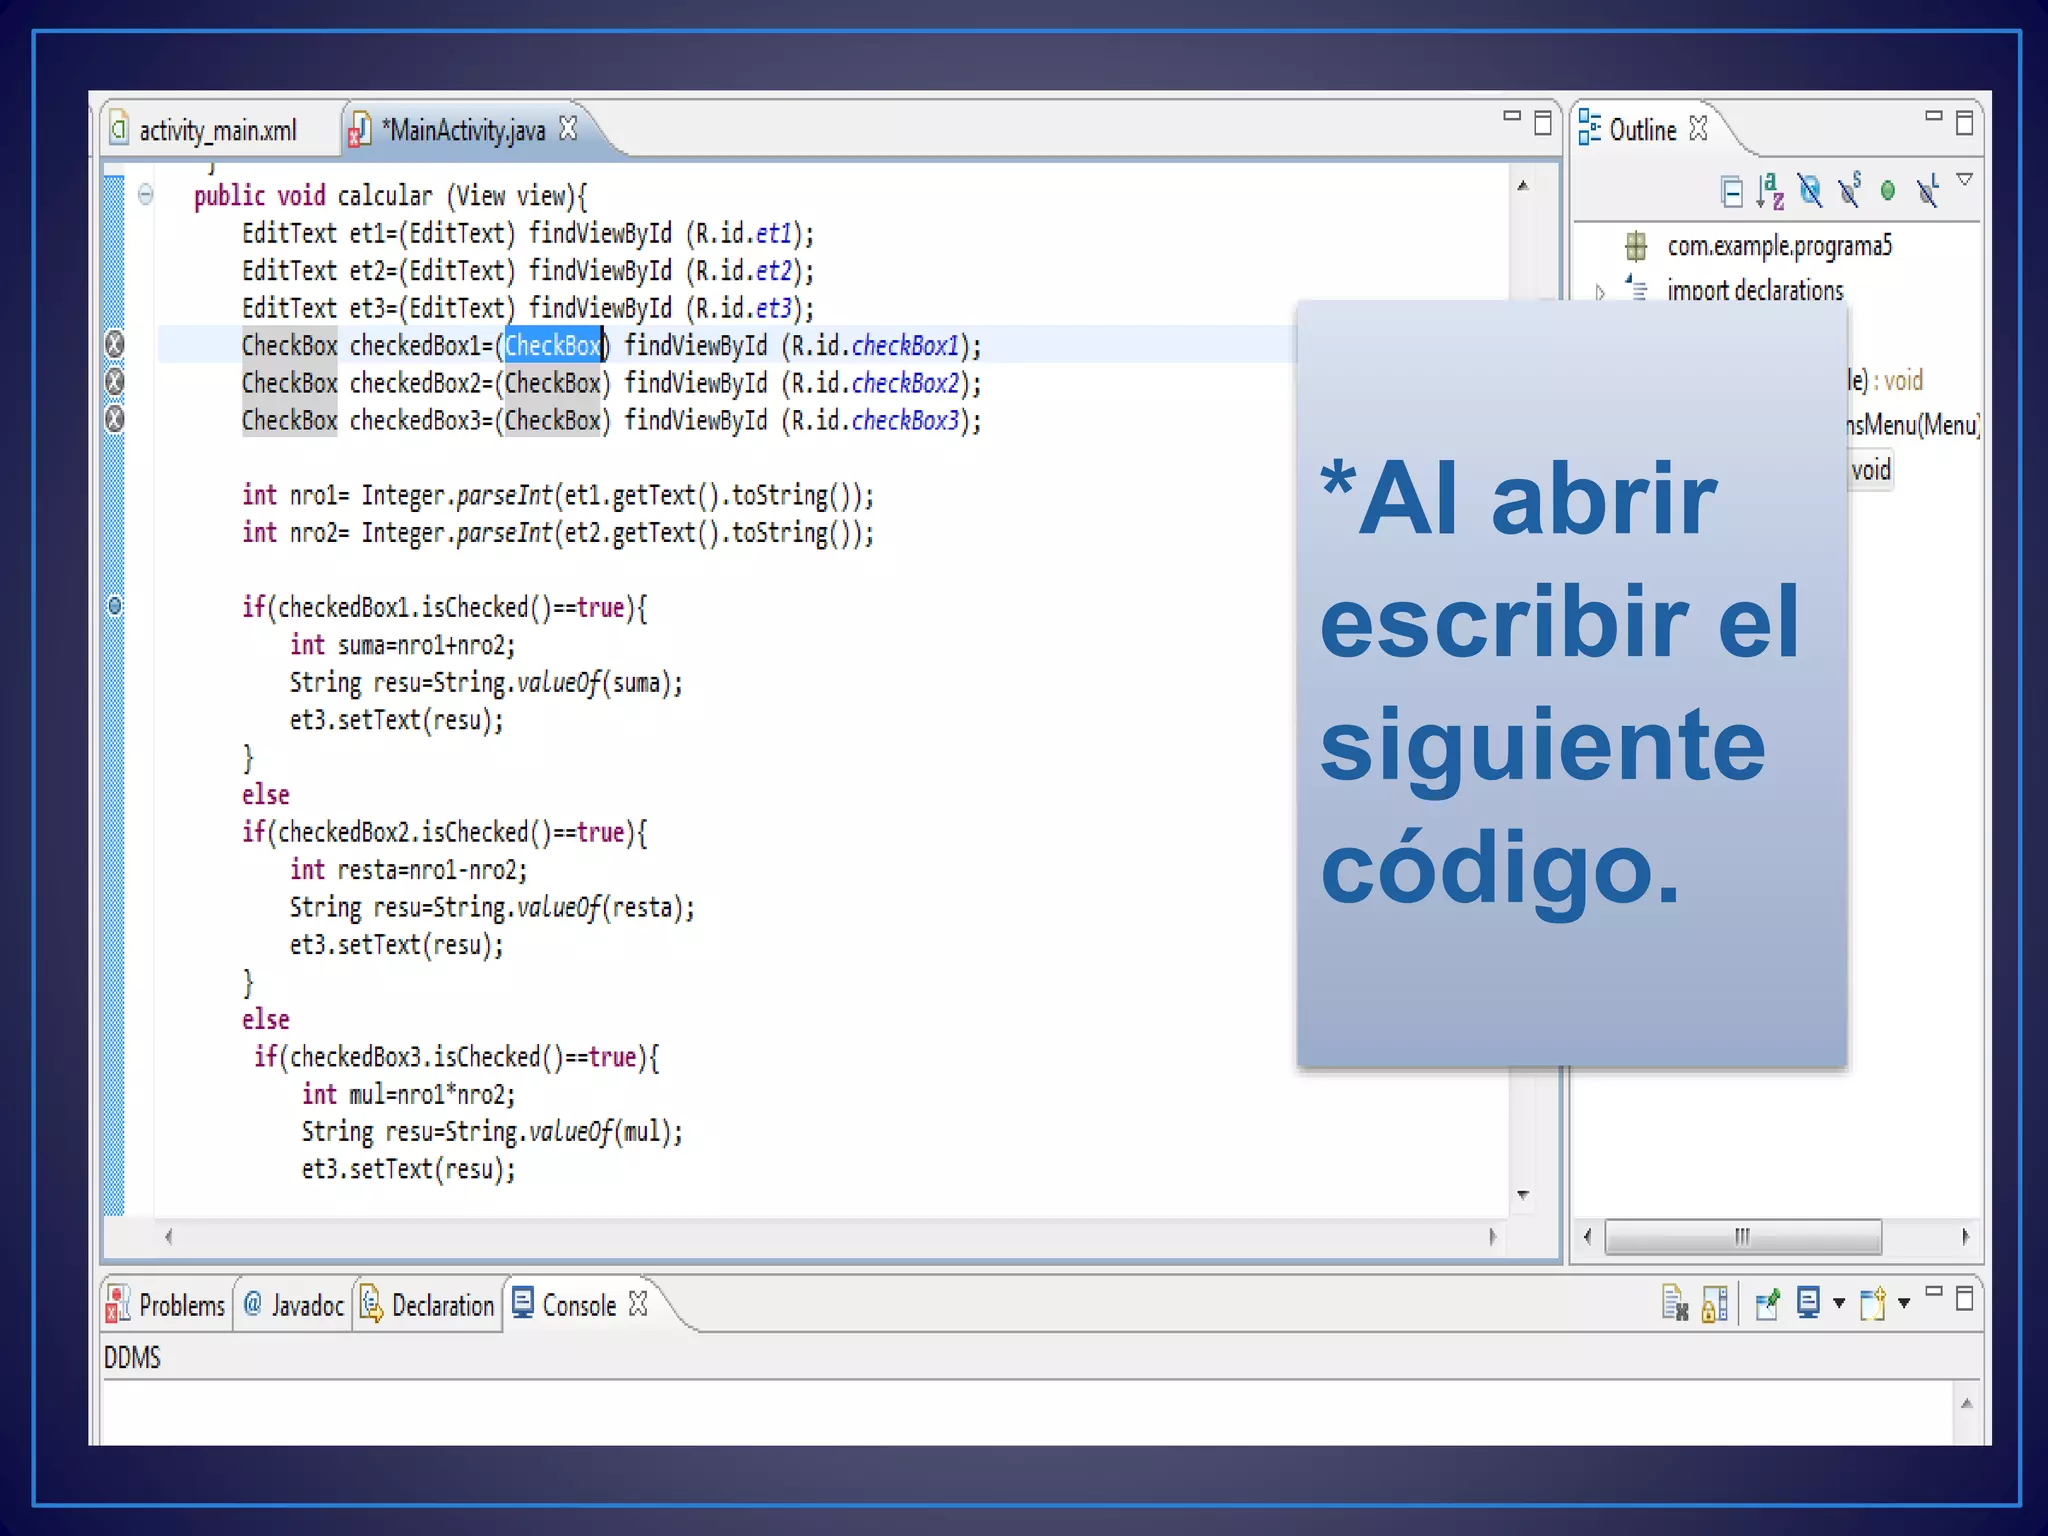The width and height of the screenshot is (2048, 1536).
Task: Open the Declaration tab
Action: tap(427, 1305)
